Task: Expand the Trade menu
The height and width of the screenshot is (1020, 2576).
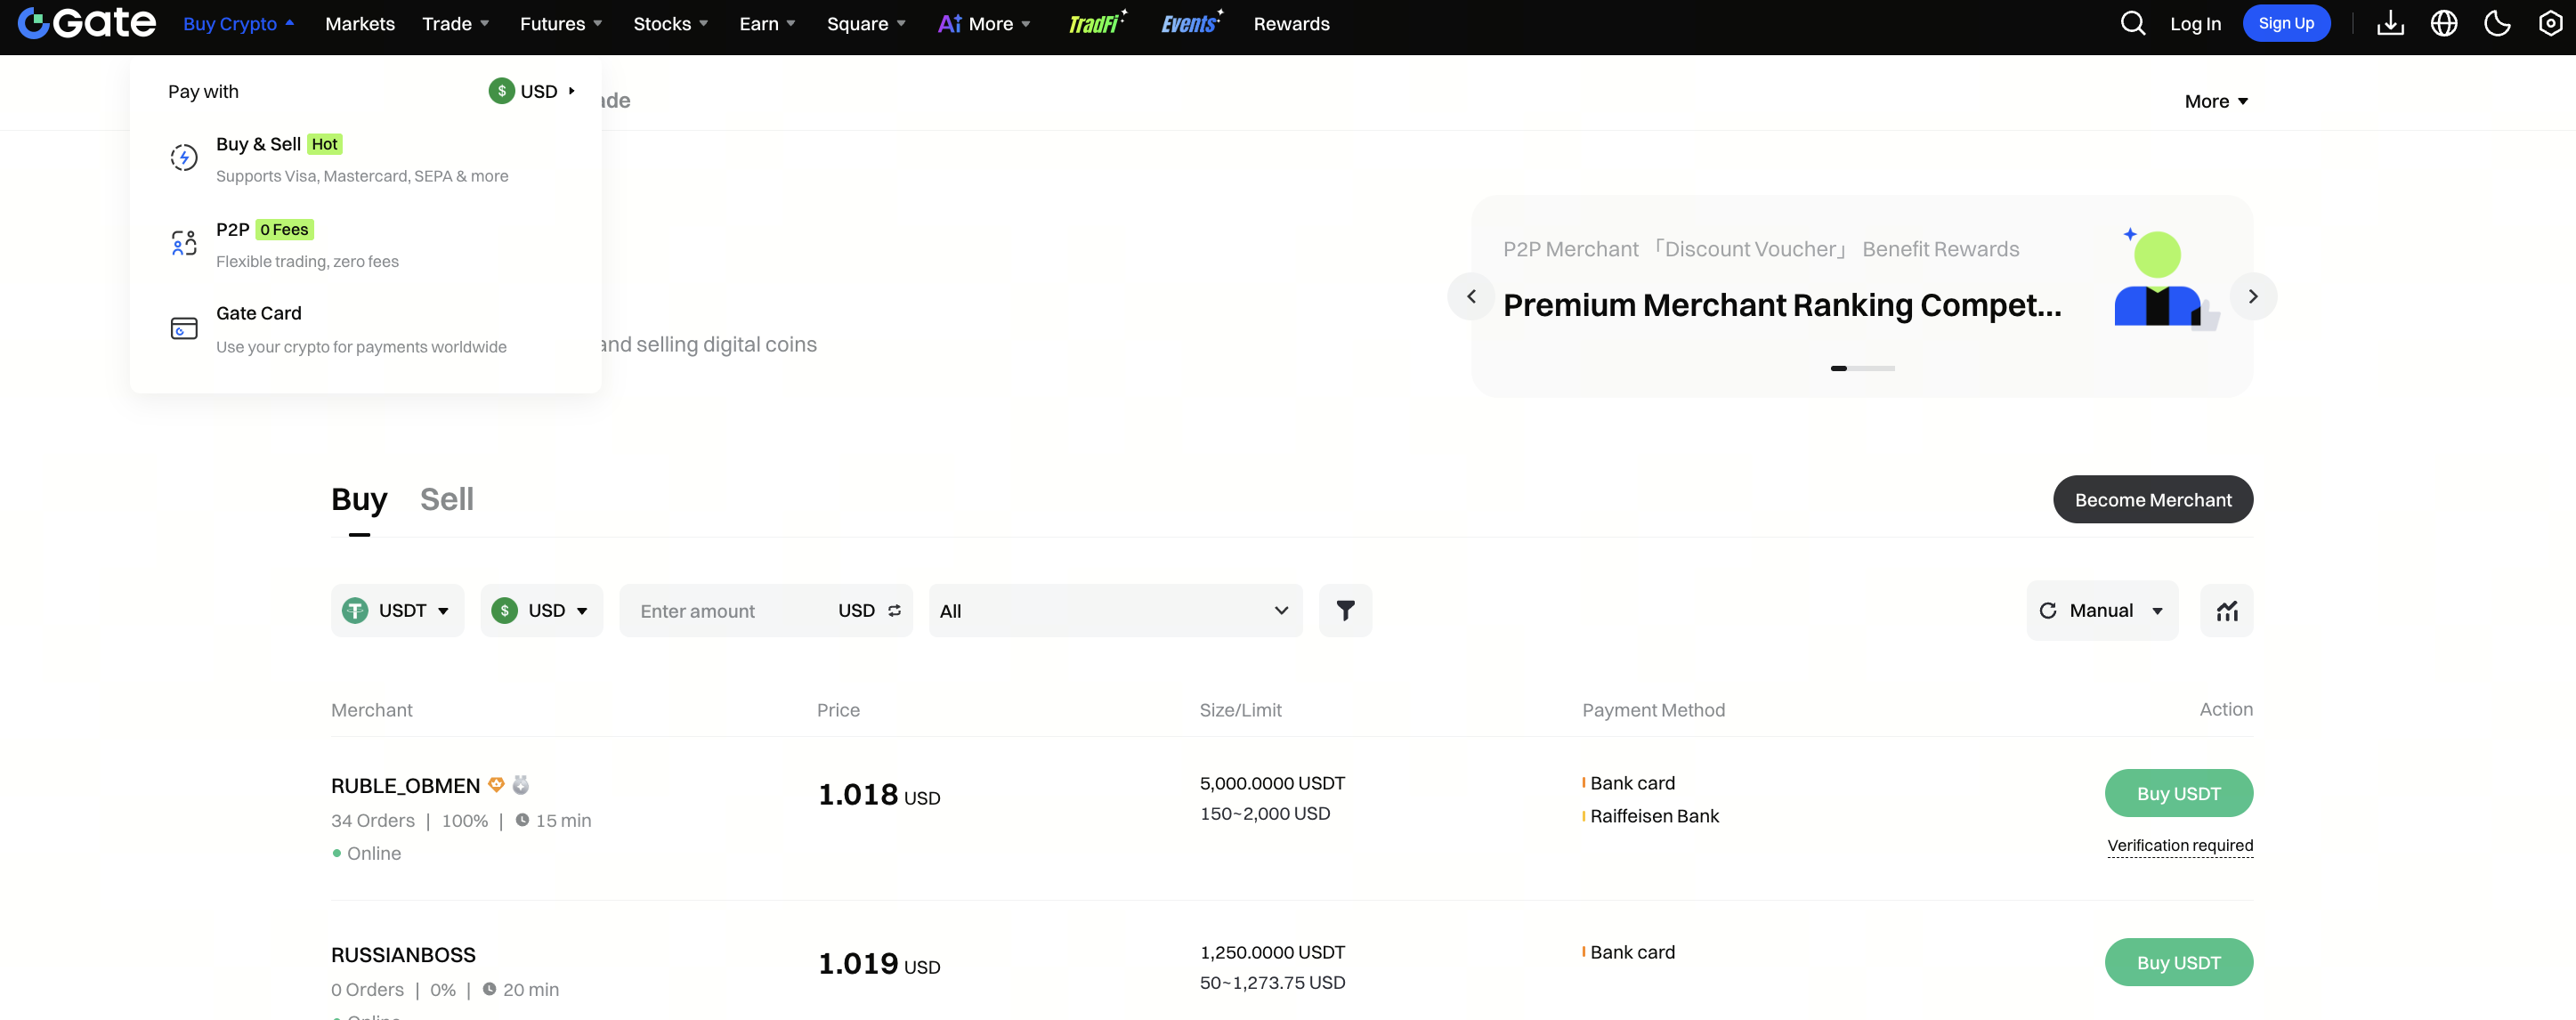Action: (x=455, y=24)
